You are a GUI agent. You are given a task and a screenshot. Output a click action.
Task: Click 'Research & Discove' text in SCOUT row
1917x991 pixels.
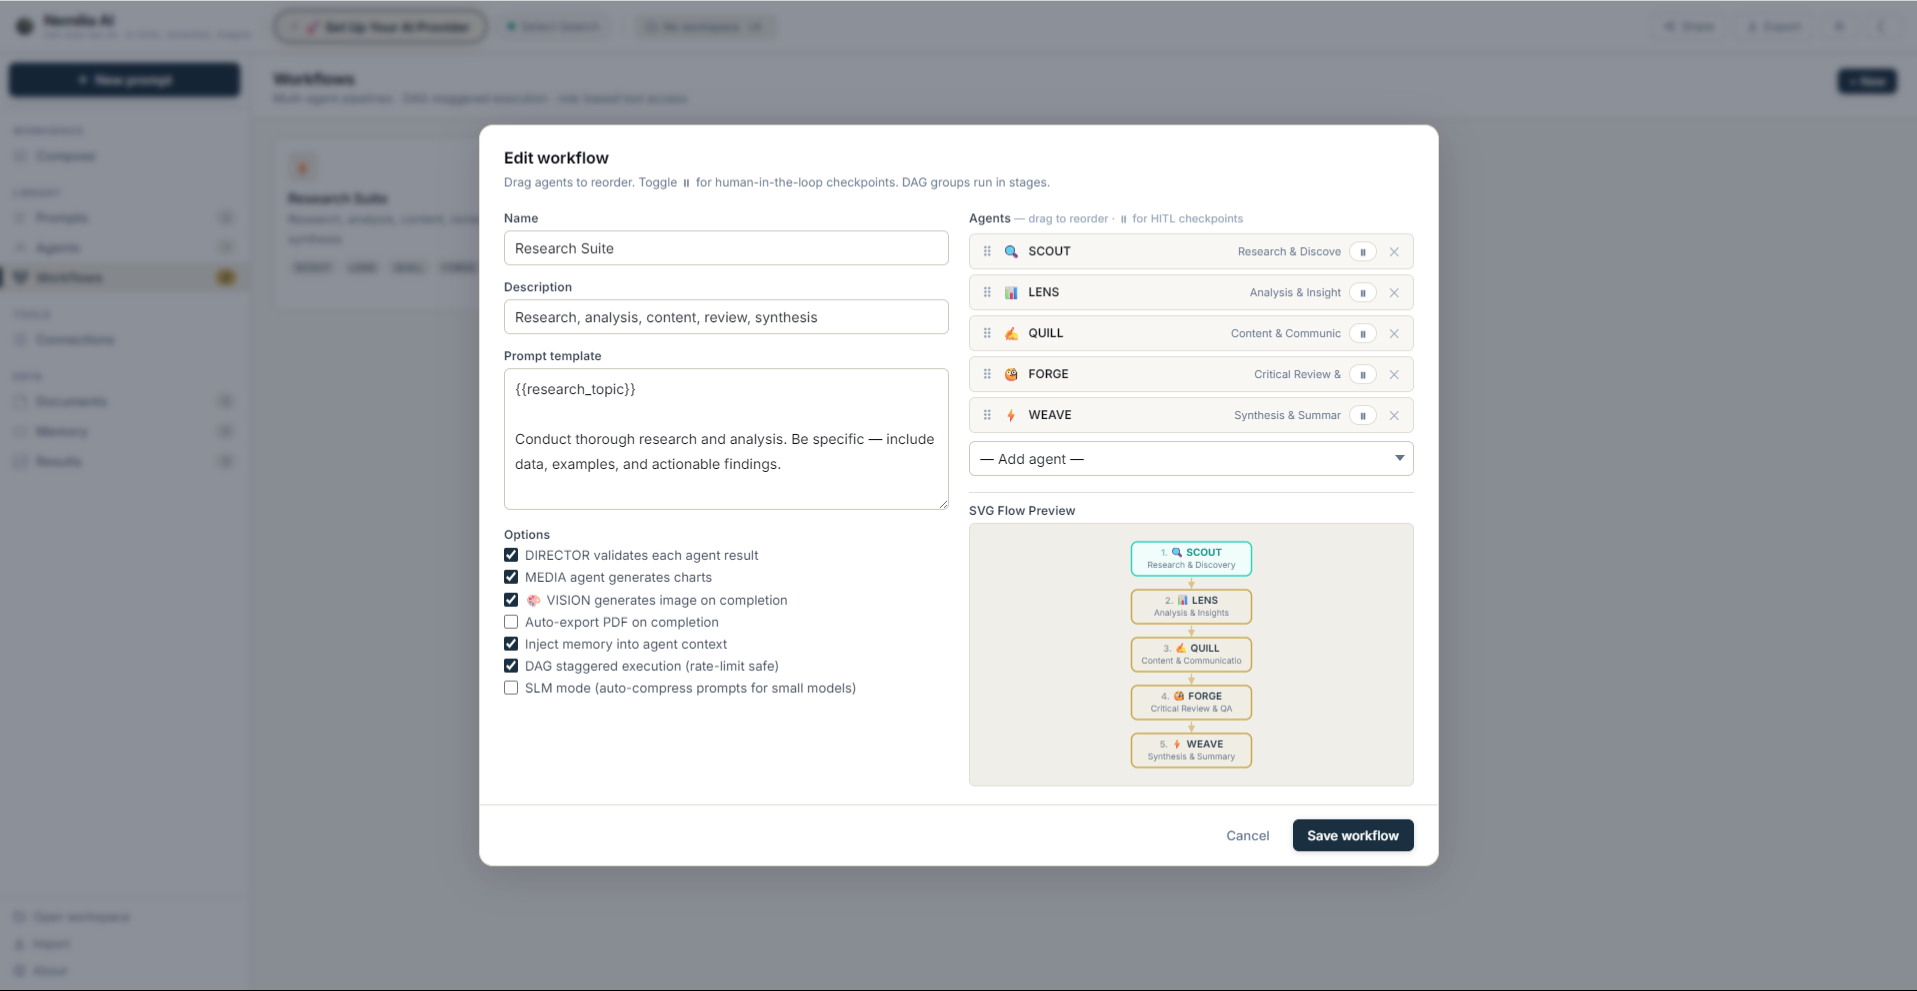click(1289, 252)
